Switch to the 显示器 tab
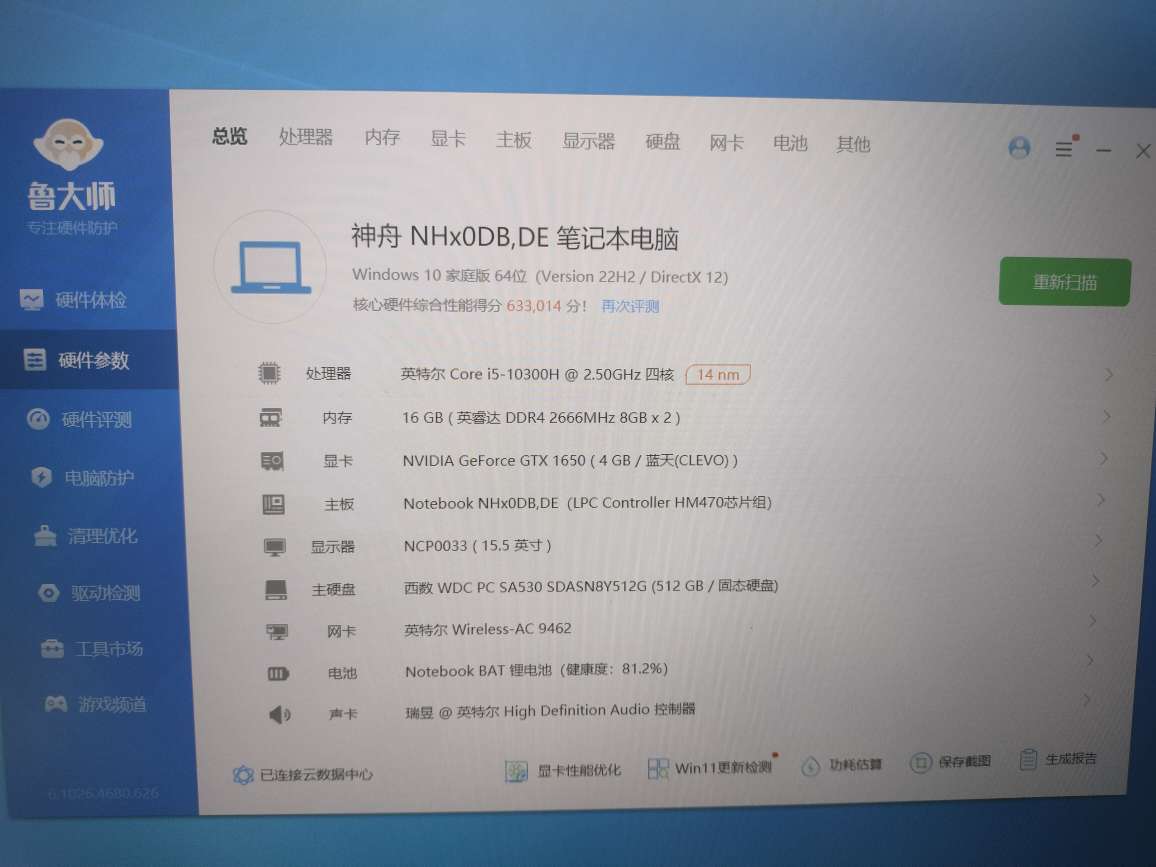The width and height of the screenshot is (1156, 867). [x=588, y=141]
